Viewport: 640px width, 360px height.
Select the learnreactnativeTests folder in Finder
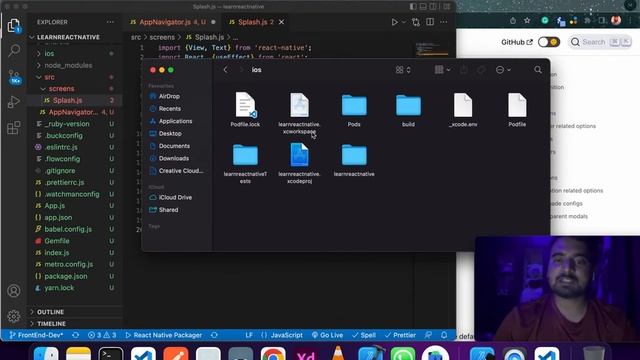245,163
